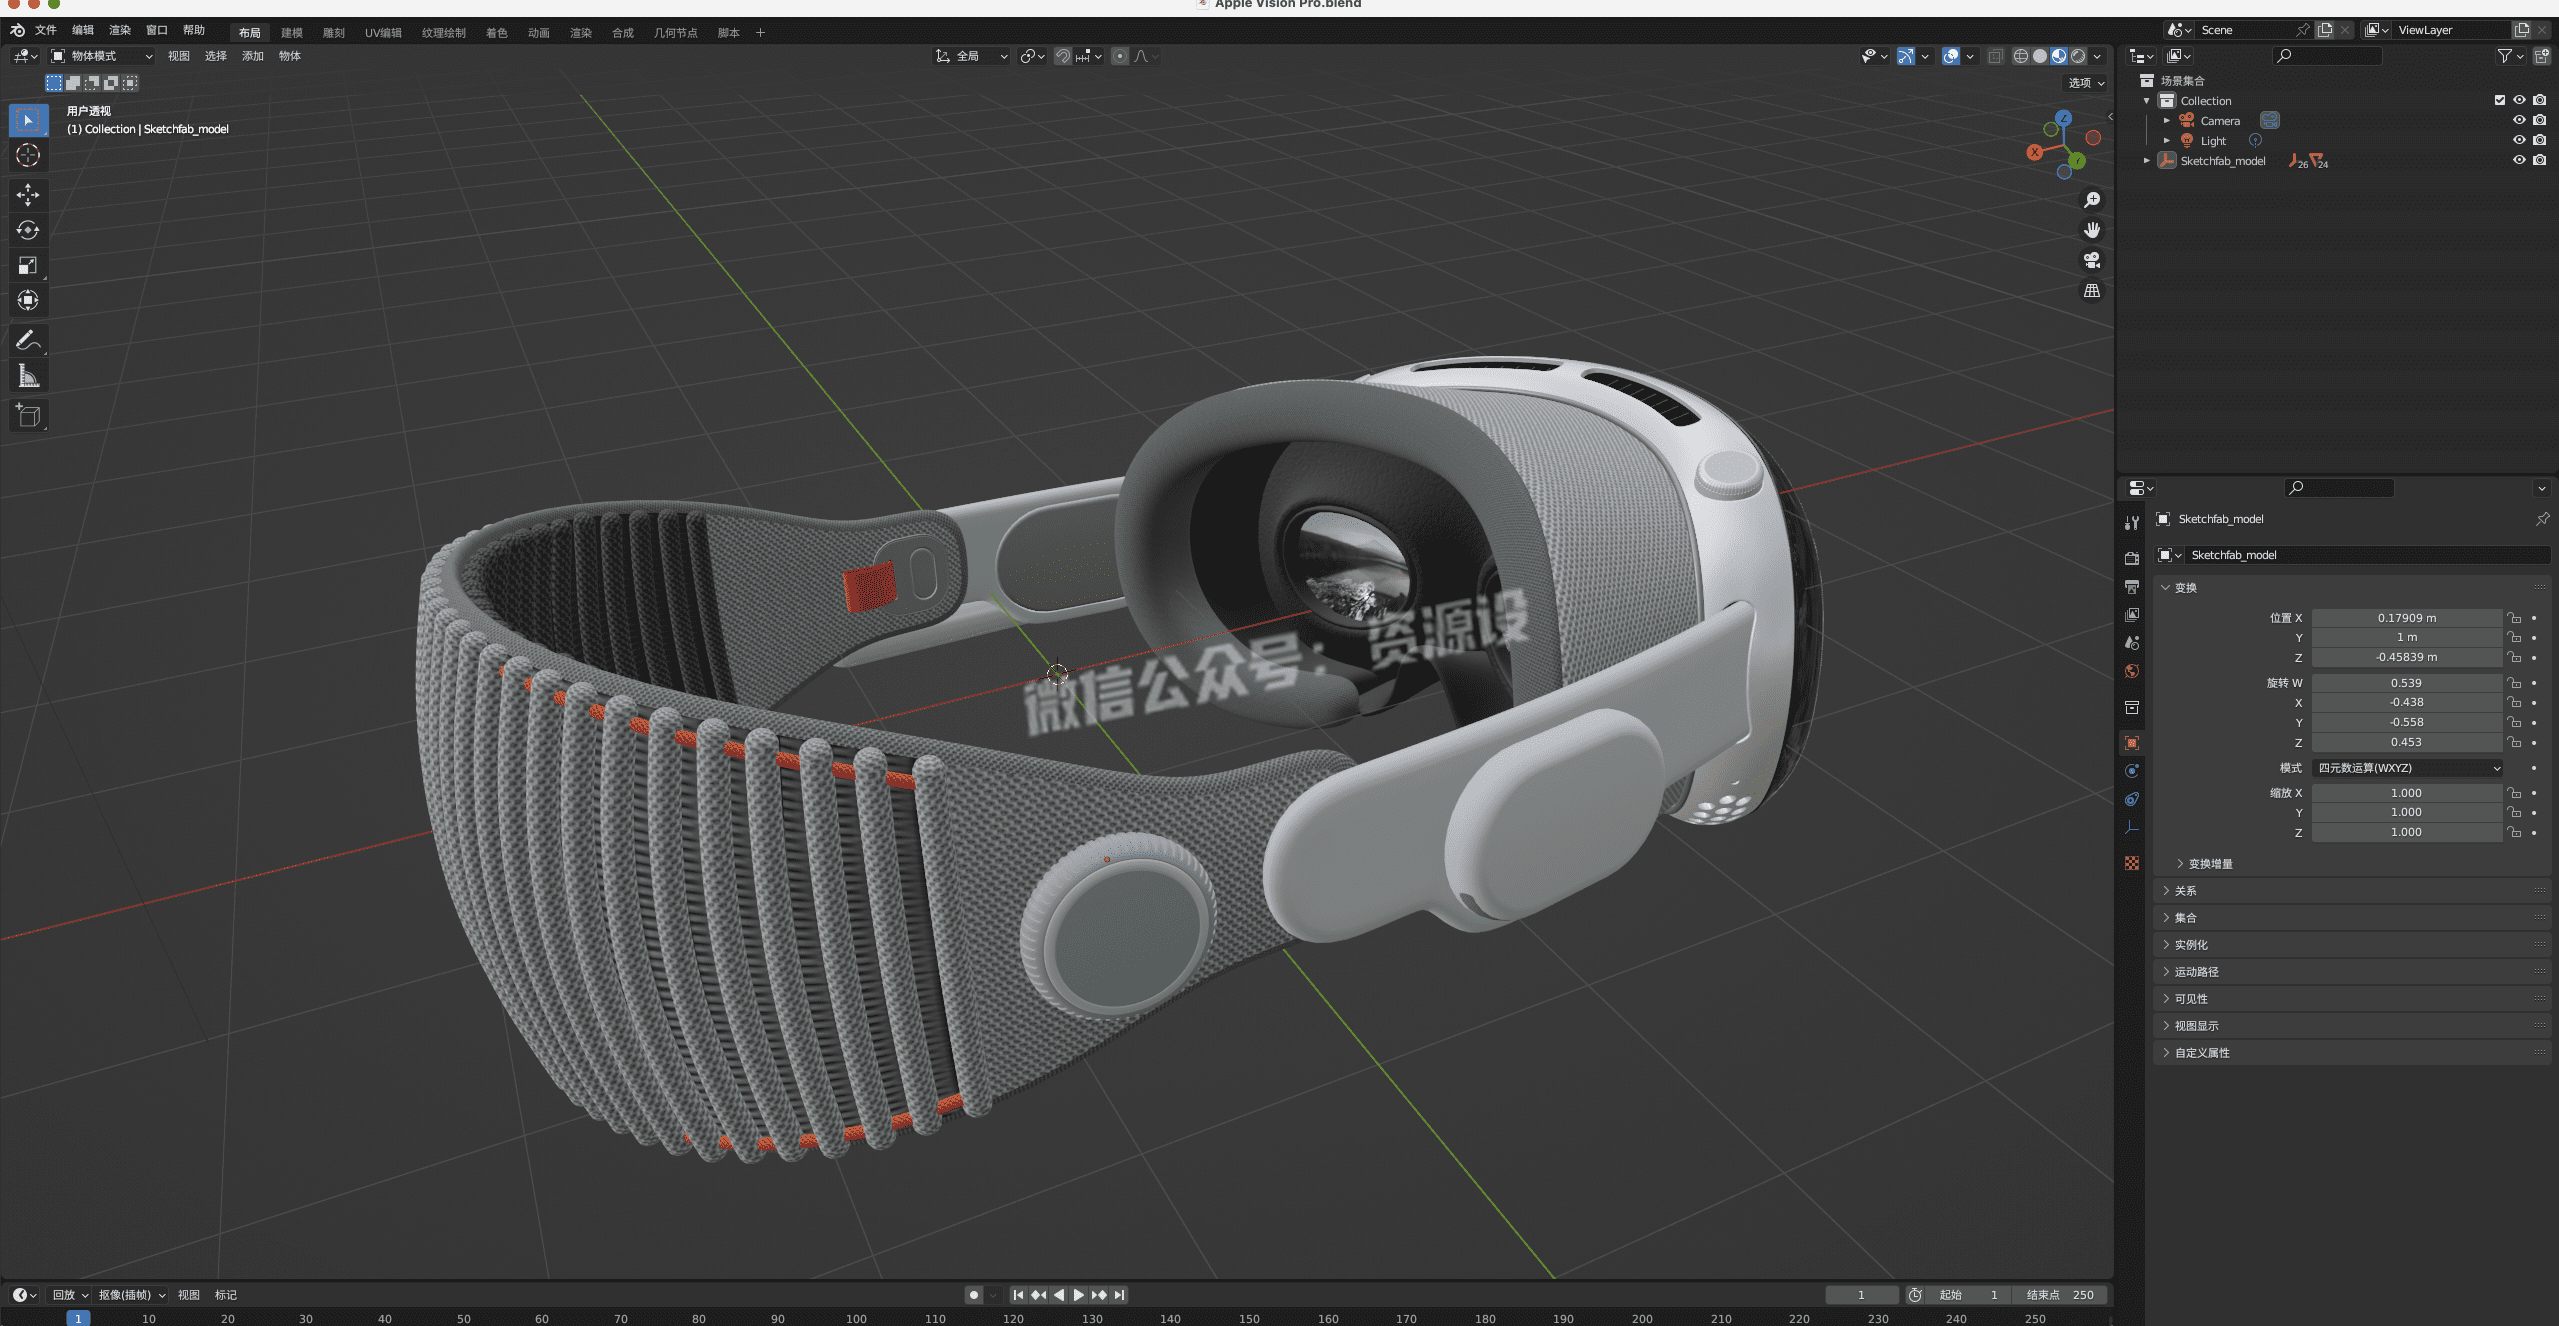Switch to the UV编辑 workspace tab
The image size is (2559, 1326).
tap(383, 33)
